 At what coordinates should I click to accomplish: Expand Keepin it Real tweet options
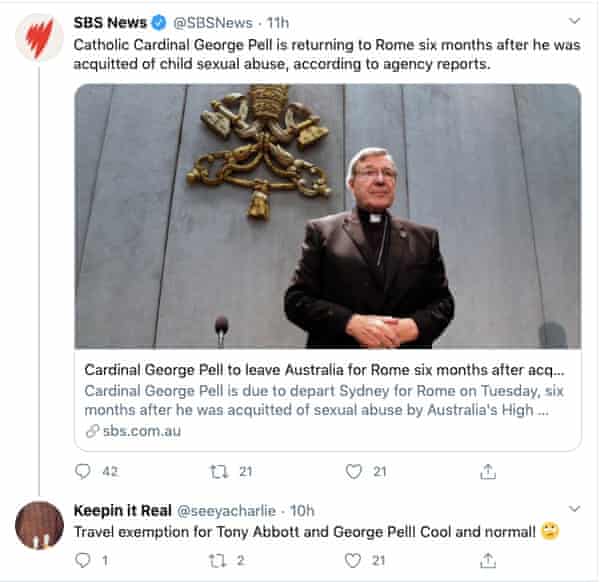point(574,509)
